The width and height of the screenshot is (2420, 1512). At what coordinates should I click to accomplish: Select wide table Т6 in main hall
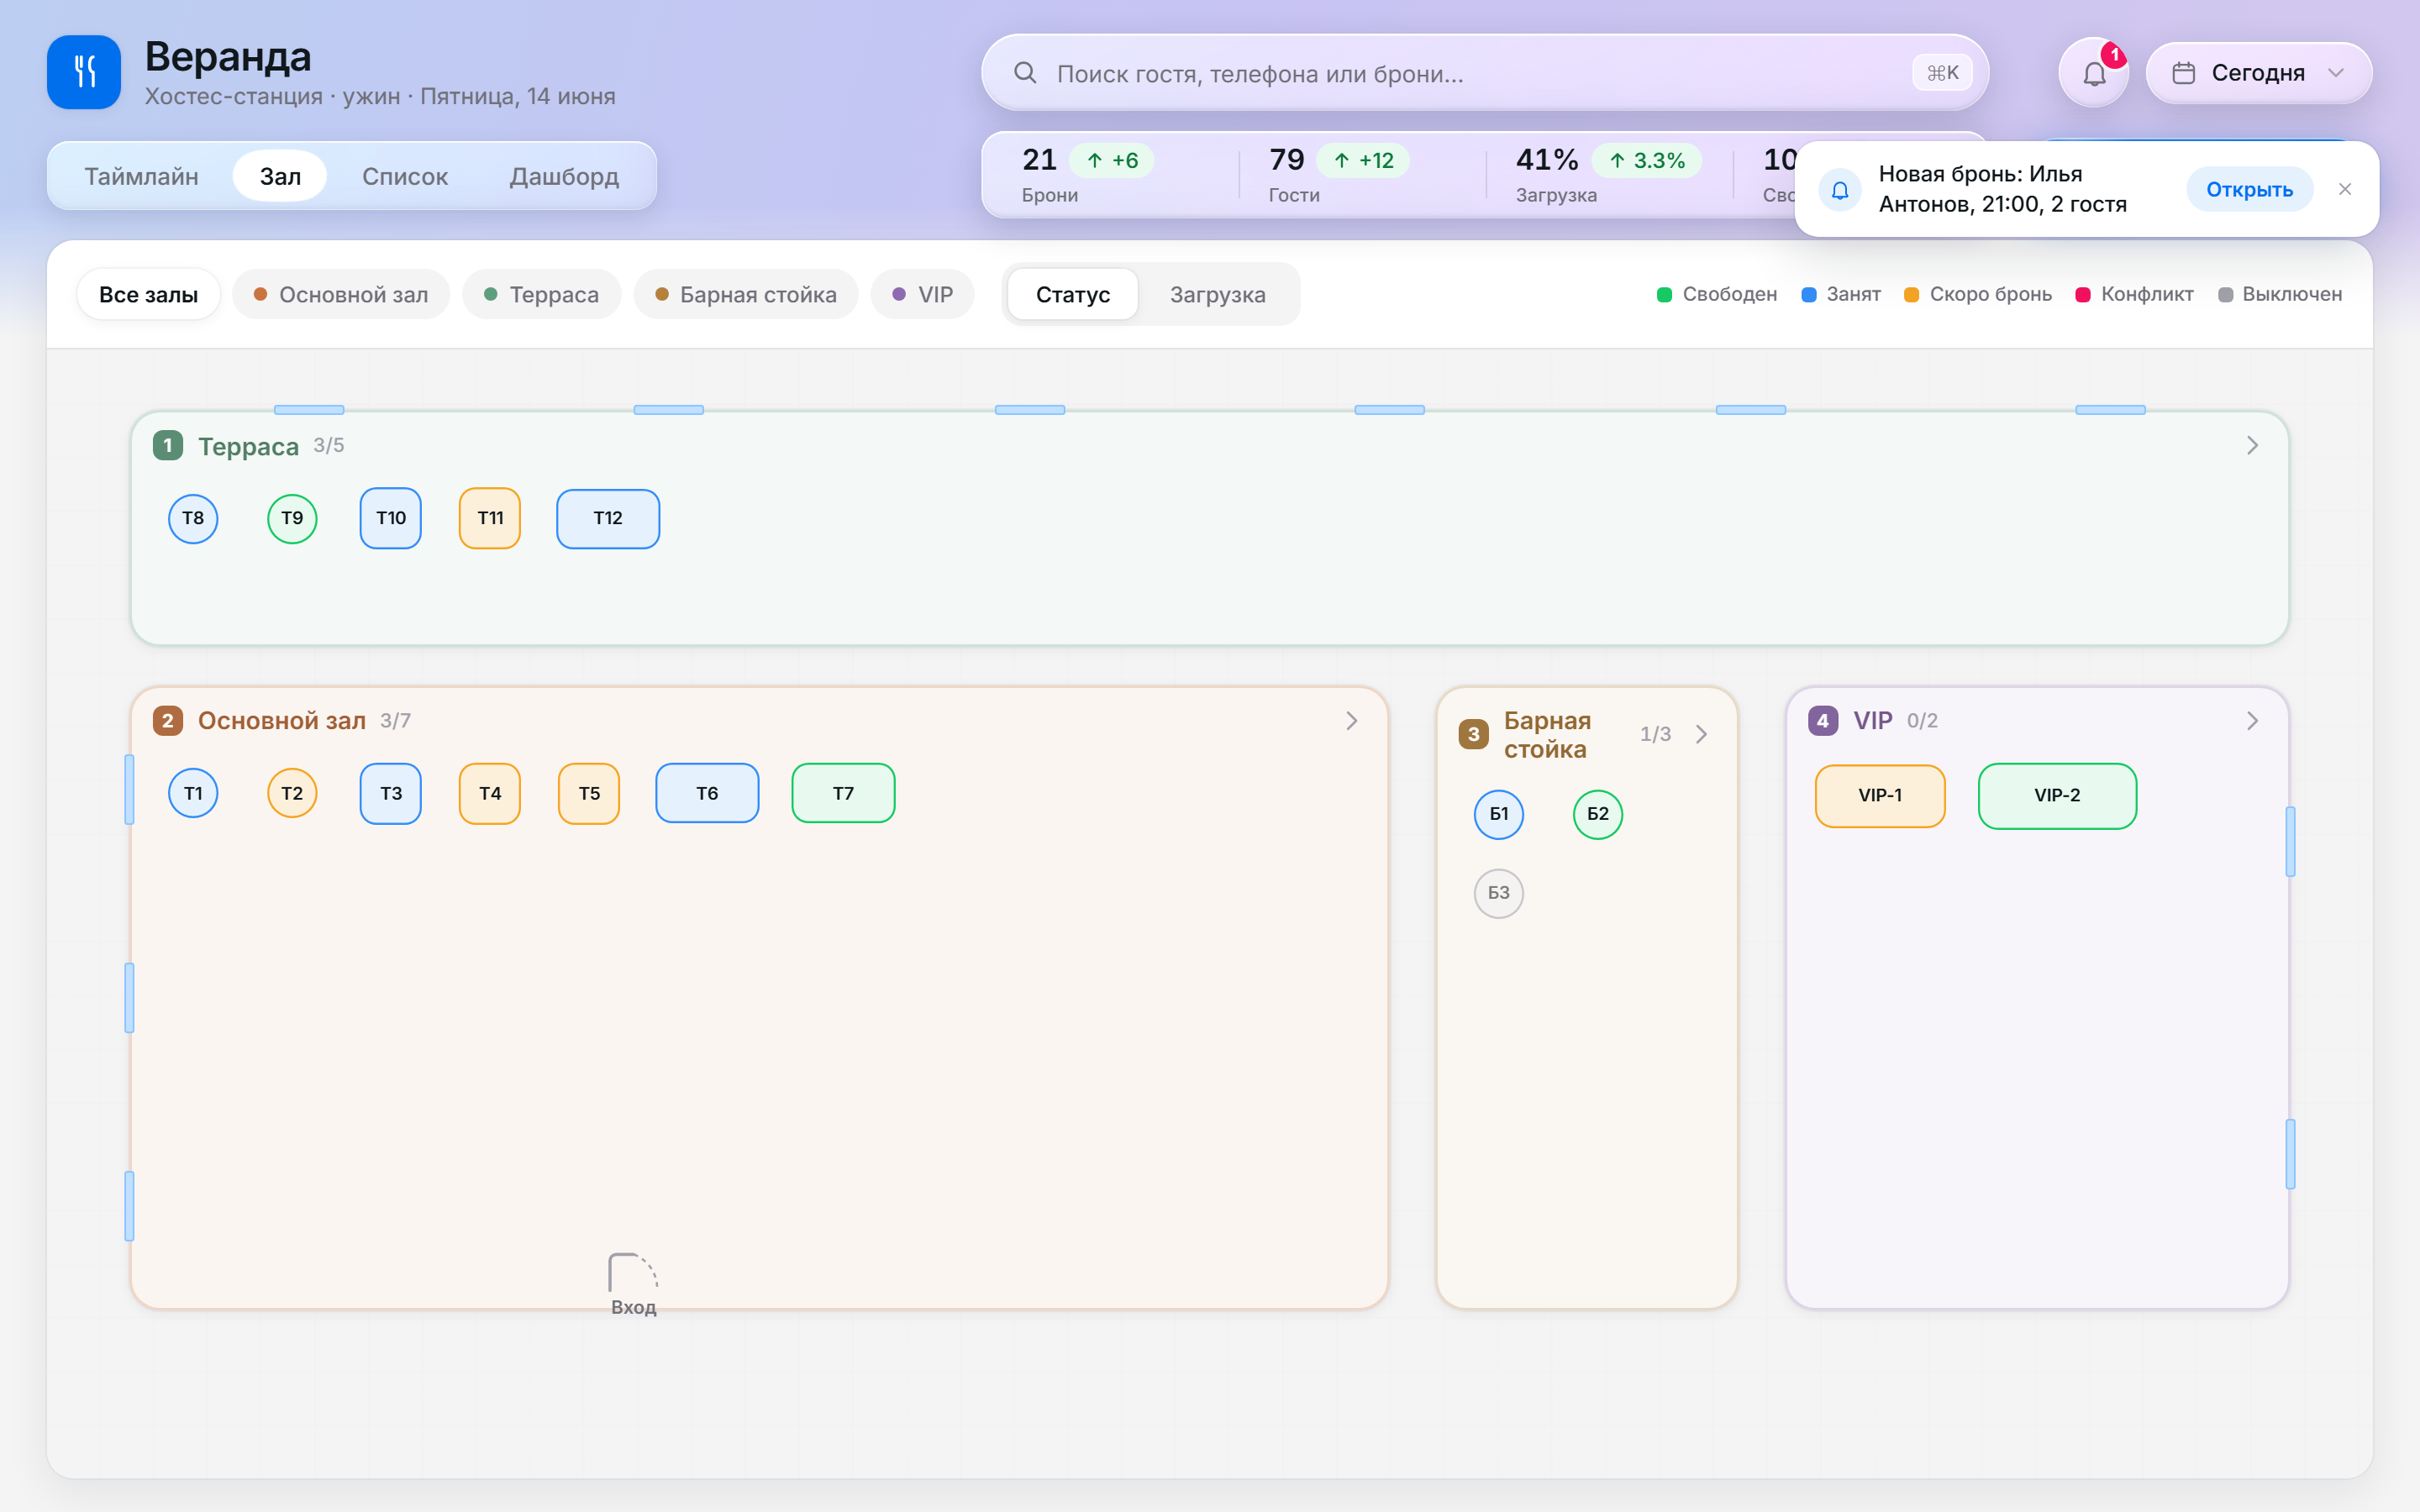pyautogui.click(x=707, y=793)
